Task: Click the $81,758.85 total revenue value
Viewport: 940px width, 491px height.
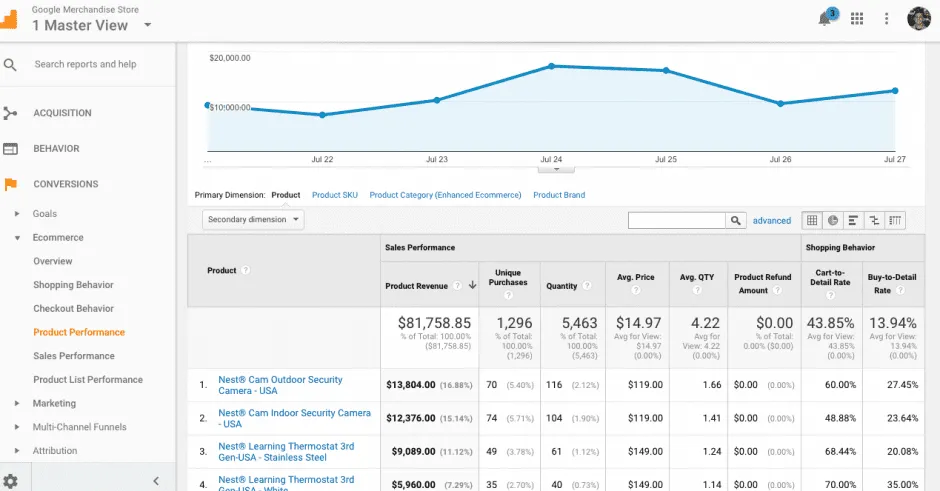Action: [x=435, y=323]
